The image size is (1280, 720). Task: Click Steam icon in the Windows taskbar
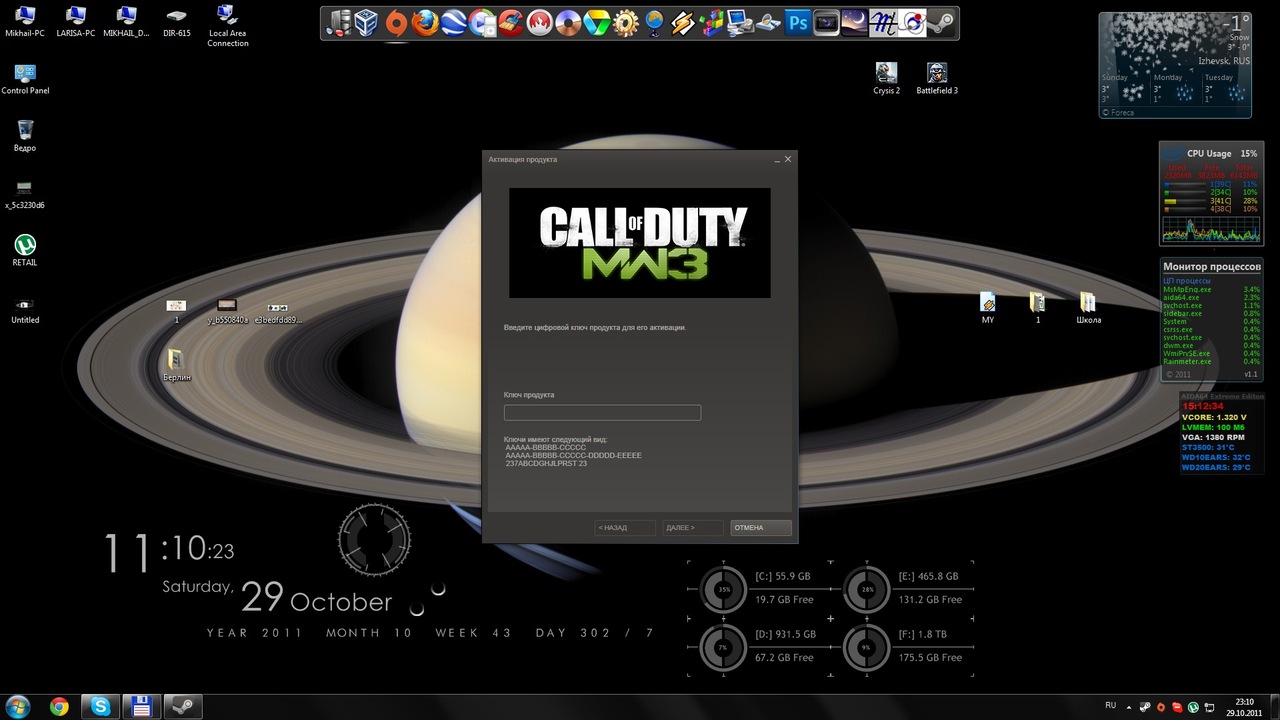point(183,706)
